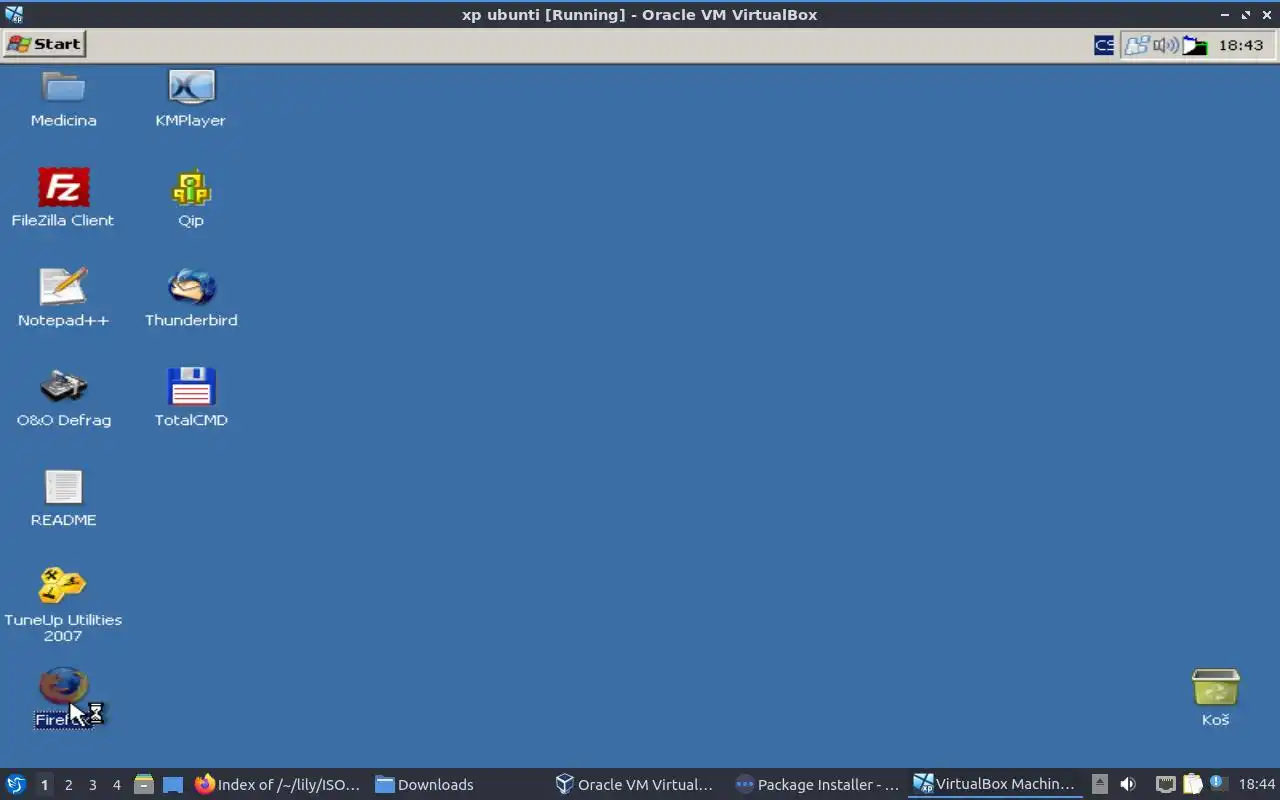Open the Start menu in the XP guest
The height and width of the screenshot is (800, 1280).
[x=45, y=44]
